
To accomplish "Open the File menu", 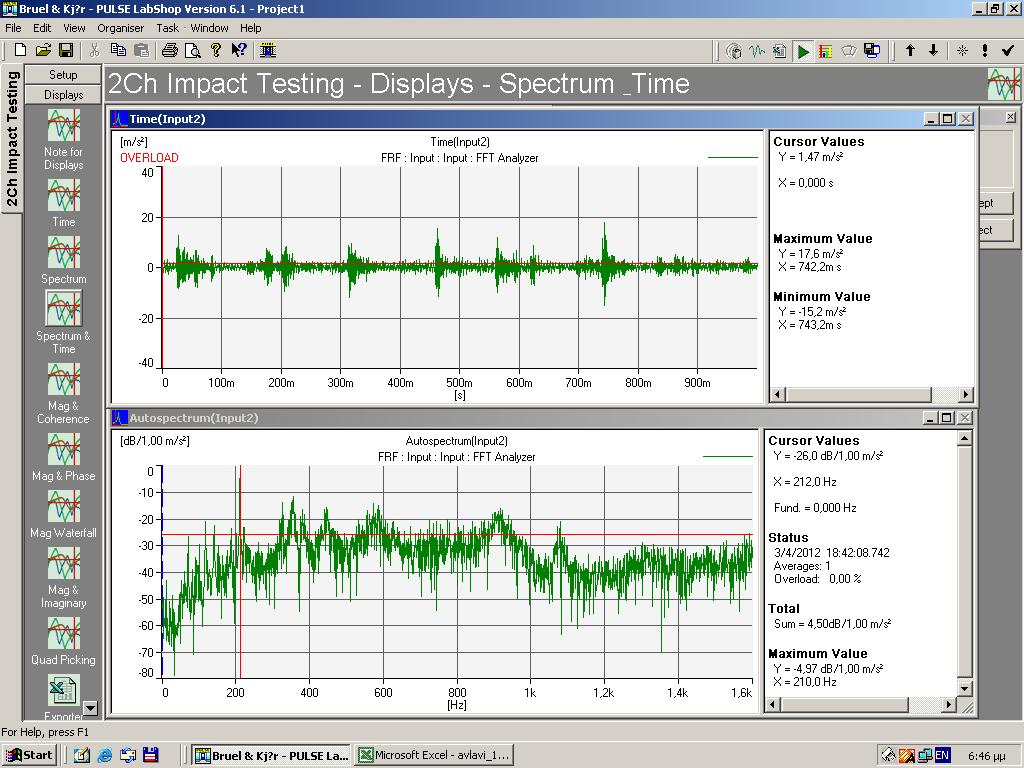I will [13, 28].
